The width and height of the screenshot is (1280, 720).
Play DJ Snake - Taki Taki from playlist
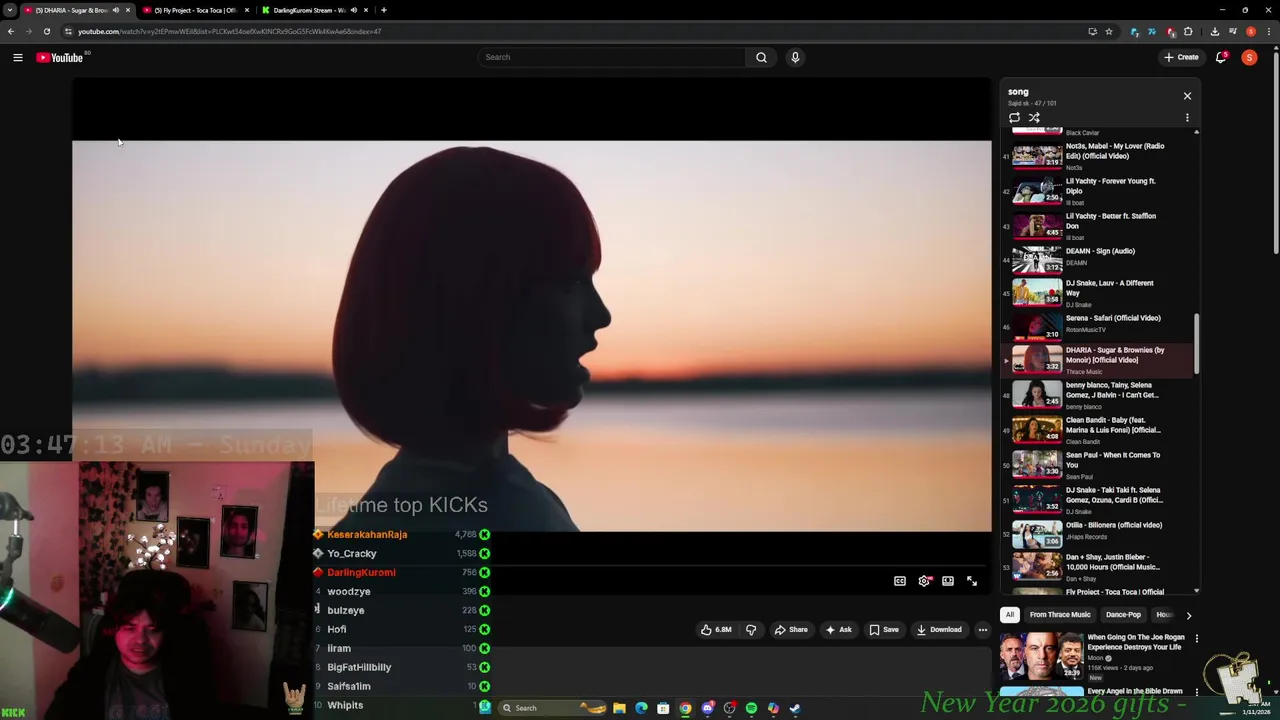1099,500
